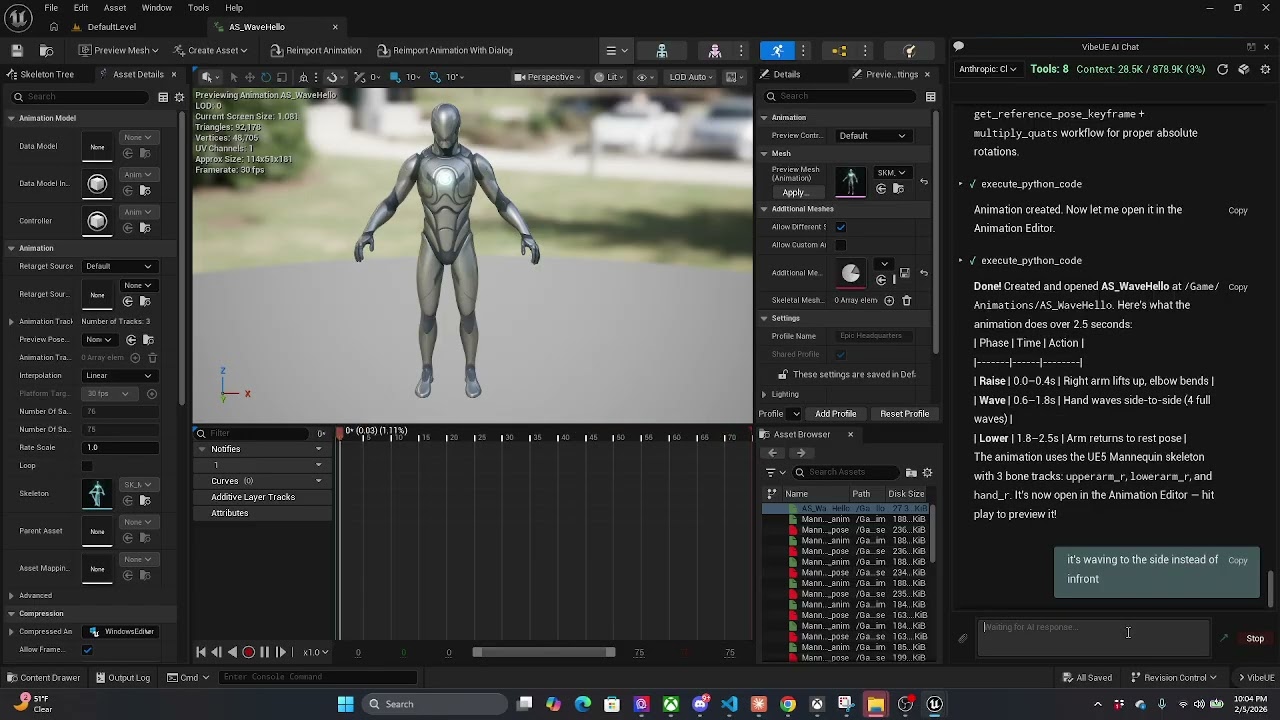This screenshot has width=1280, height=720.
Task: Toggle Allow Custom Anim BP checkbox
Action: 840,245
